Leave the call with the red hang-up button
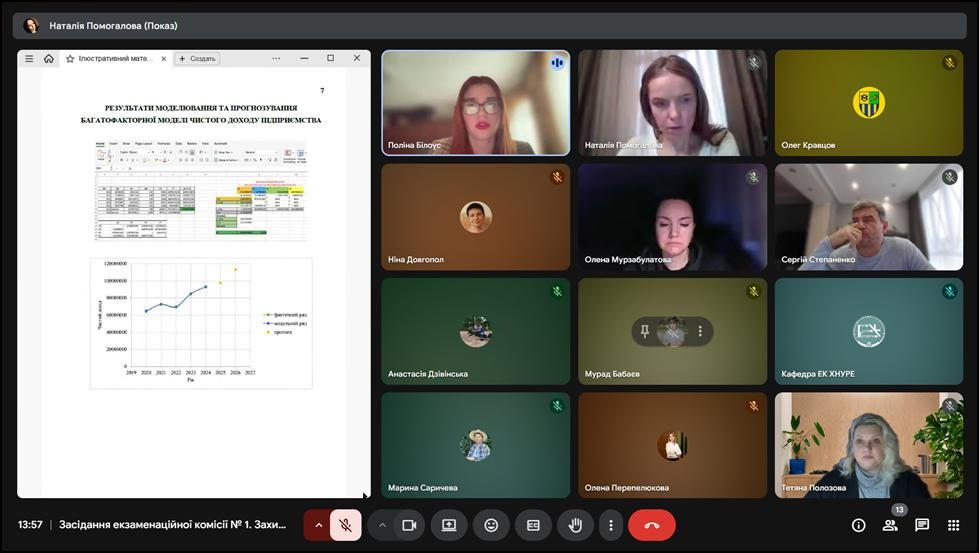Image resolution: width=979 pixels, height=553 pixels. point(652,525)
